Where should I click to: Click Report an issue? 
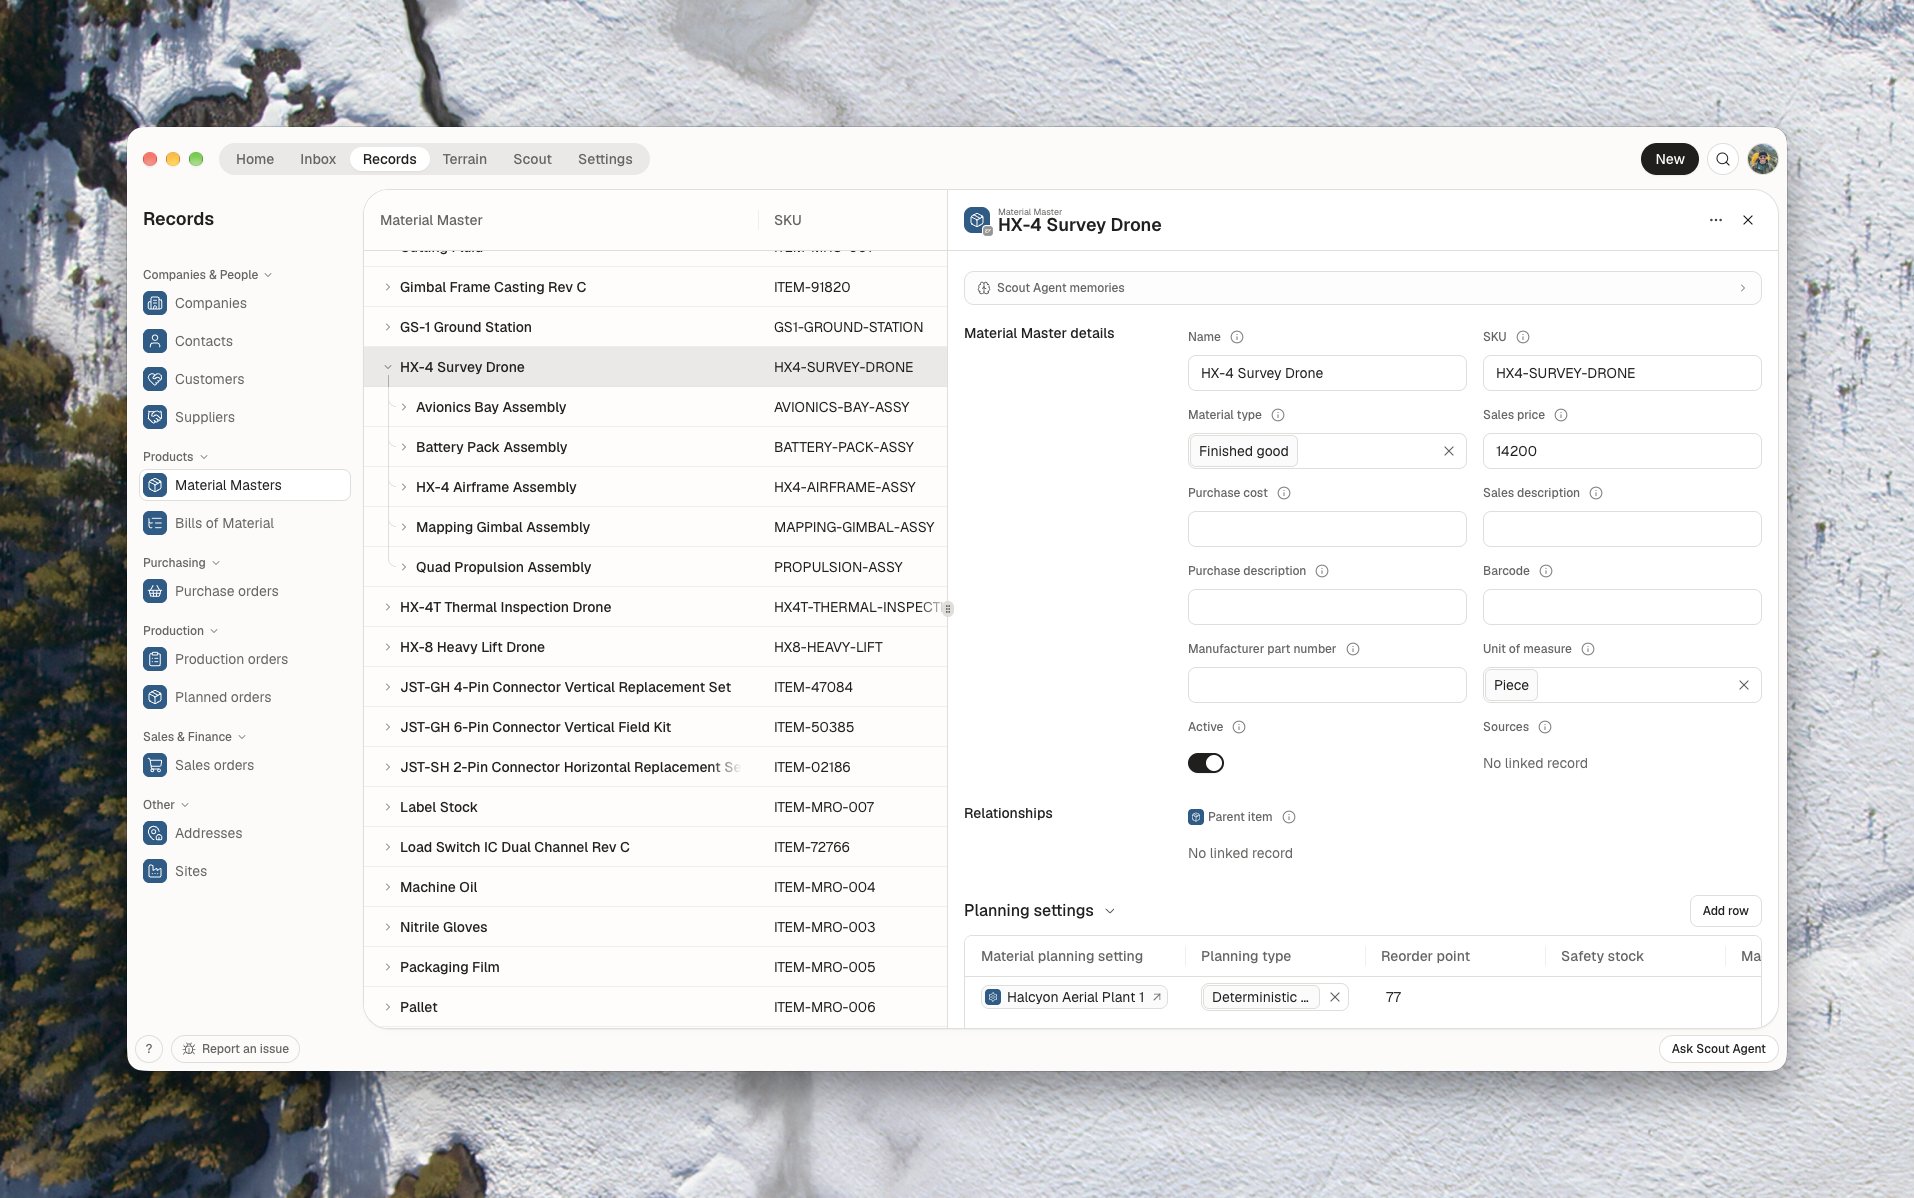coord(235,1049)
